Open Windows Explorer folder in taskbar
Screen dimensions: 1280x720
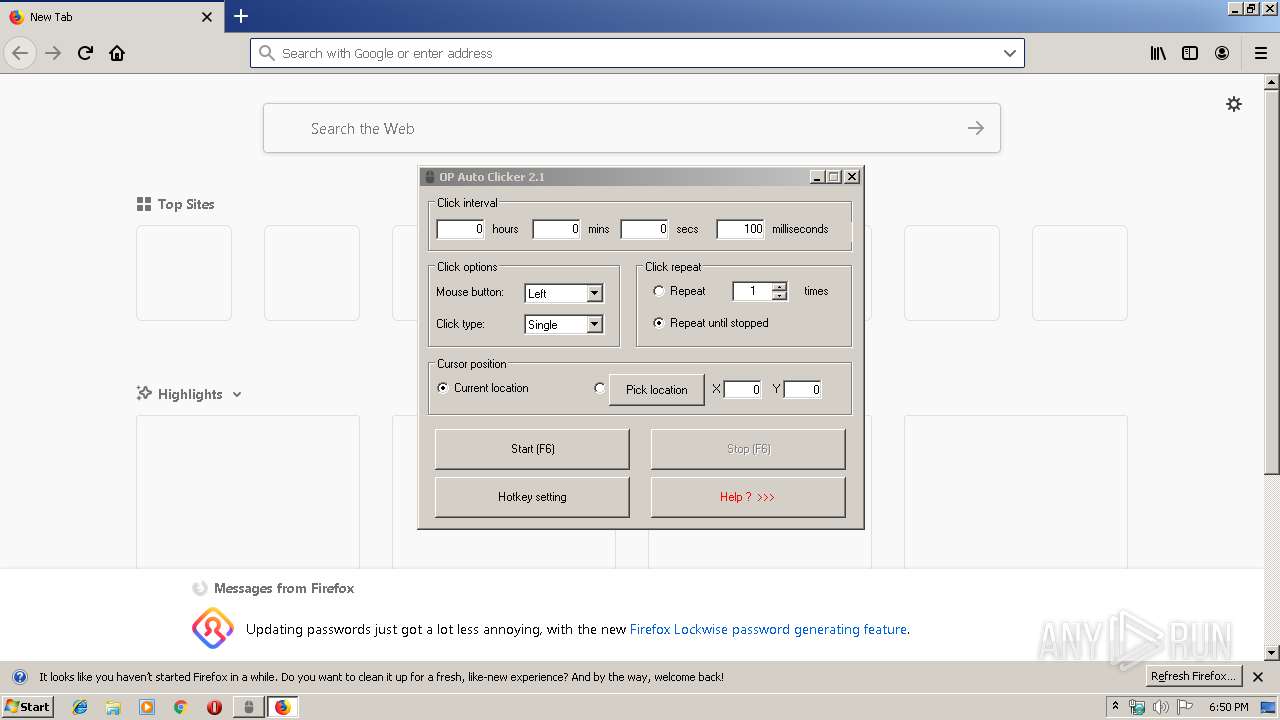pos(113,707)
